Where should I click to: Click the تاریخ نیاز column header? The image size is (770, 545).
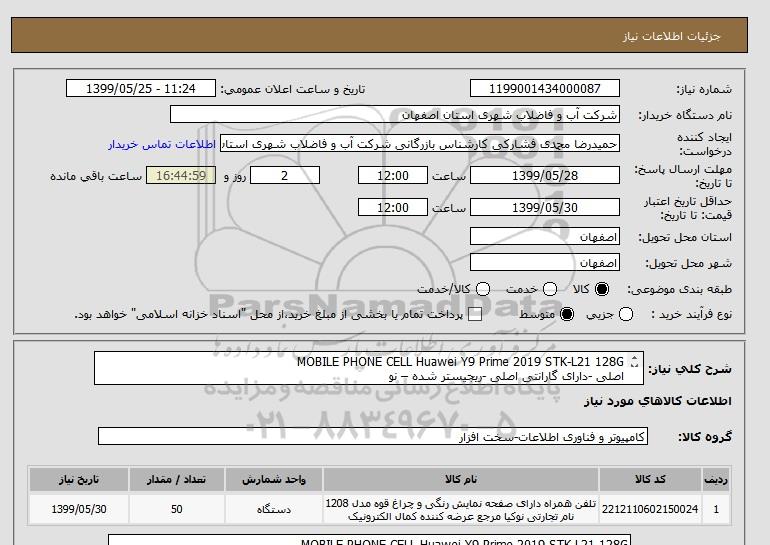[x=79, y=480]
